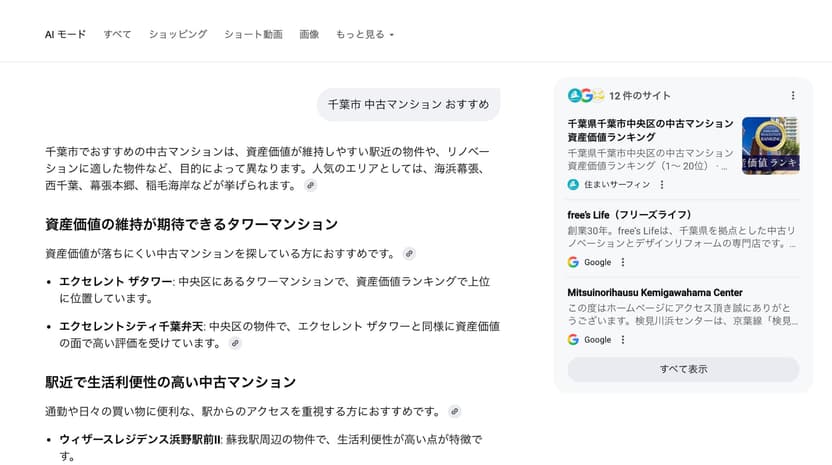Click the 千葉市 中古マンション おすすめ query bubble
This screenshot has height=465, width=832.
click(x=409, y=105)
